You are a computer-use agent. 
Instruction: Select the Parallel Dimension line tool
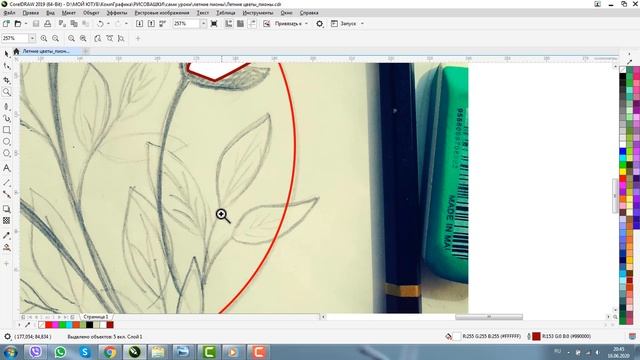pos(7,182)
